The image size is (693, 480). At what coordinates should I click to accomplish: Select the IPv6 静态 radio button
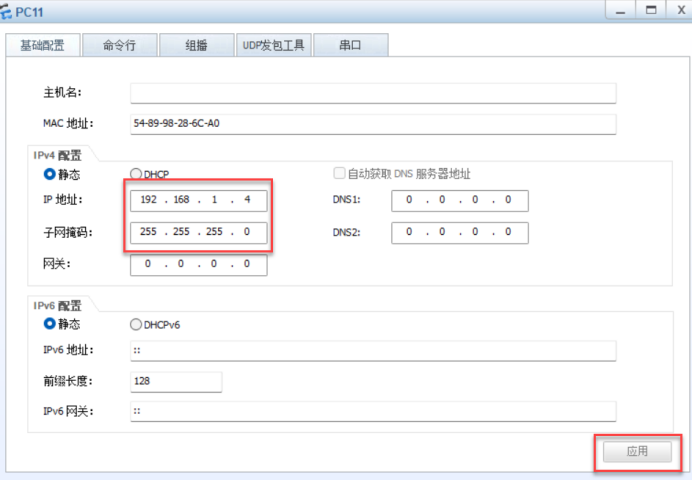[48, 324]
